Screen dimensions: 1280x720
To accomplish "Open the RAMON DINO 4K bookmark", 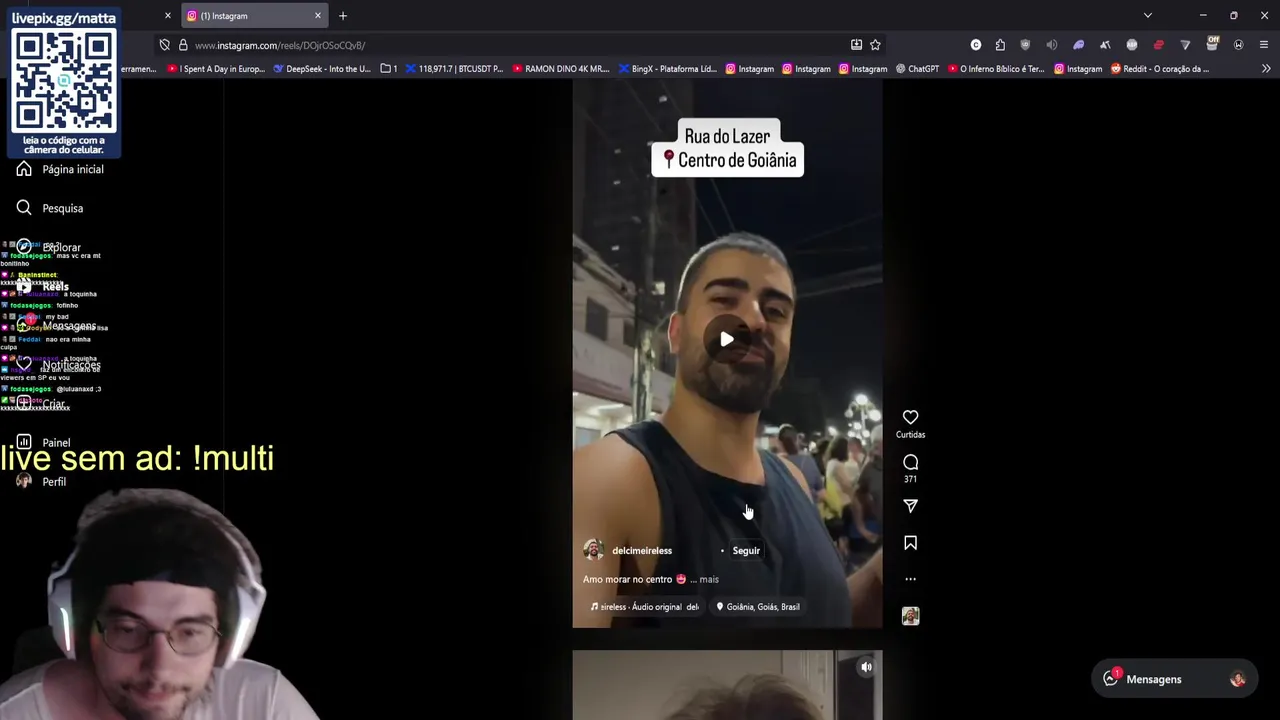I will tap(560, 69).
